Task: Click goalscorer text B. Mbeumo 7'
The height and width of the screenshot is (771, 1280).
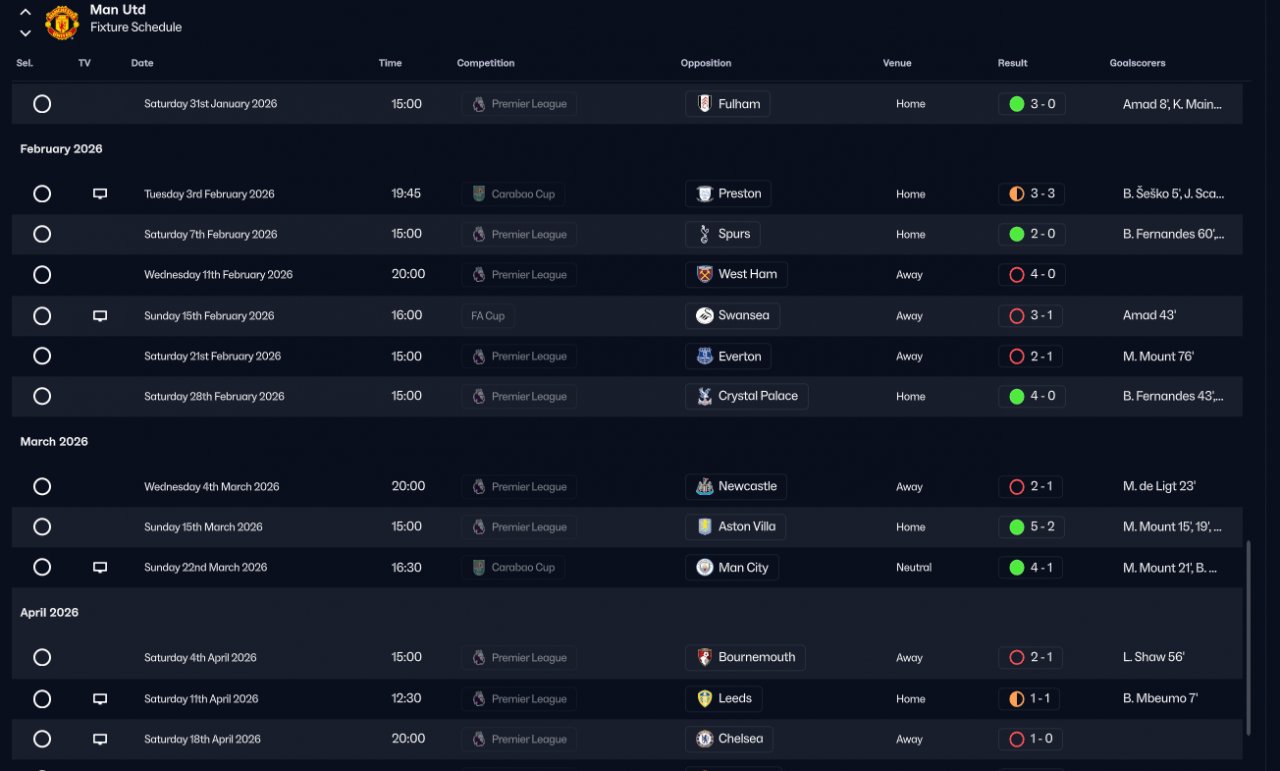Action: coord(1160,699)
